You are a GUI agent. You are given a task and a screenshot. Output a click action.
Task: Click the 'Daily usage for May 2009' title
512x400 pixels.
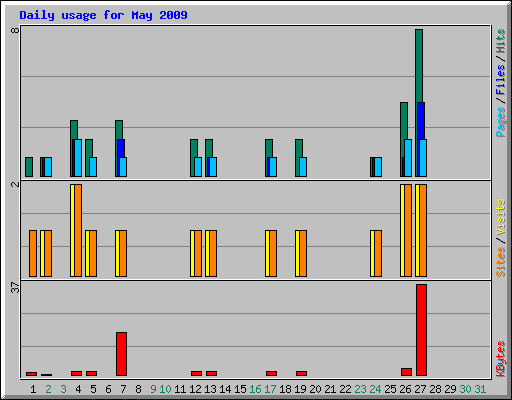pos(103,15)
